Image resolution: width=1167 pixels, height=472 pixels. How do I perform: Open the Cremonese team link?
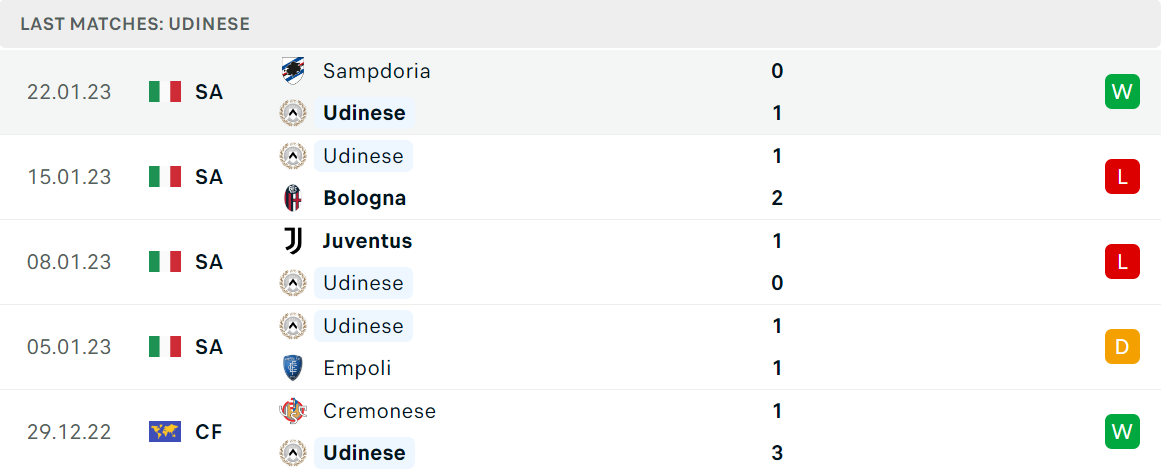pyautogui.click(x=380, y=410)
